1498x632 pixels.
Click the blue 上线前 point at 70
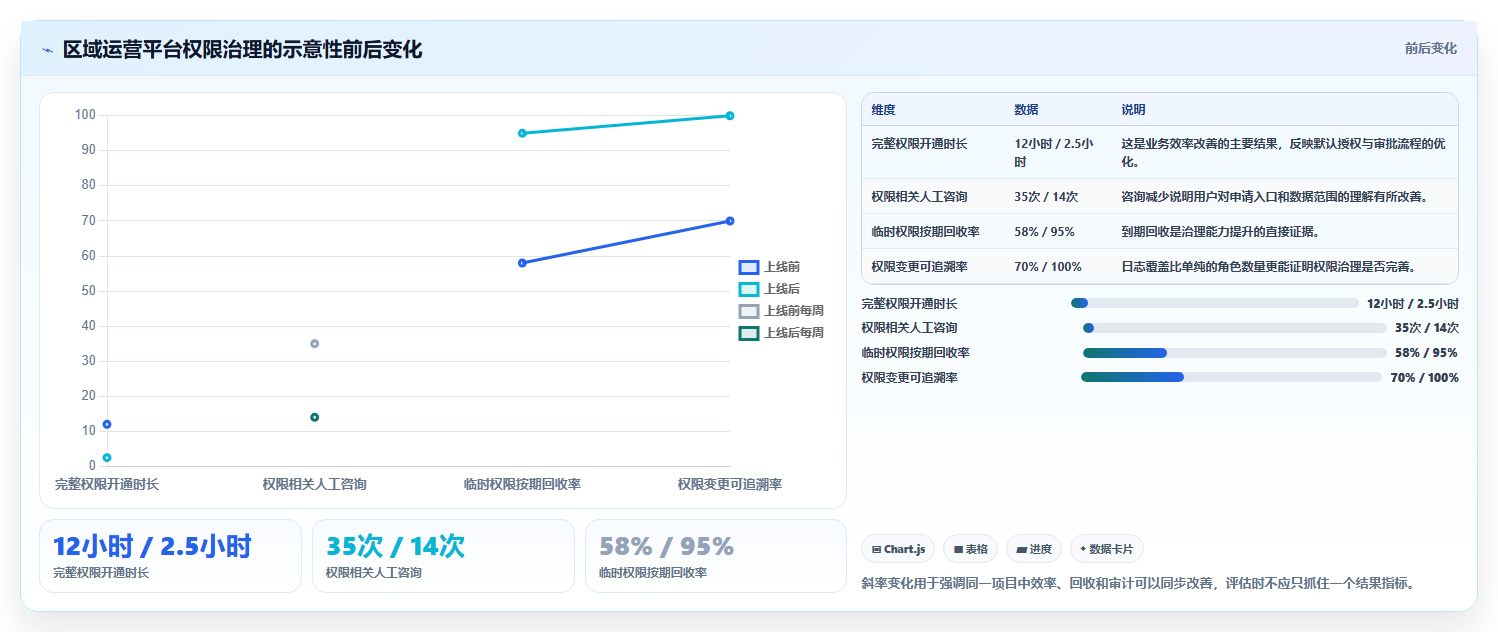730,221
